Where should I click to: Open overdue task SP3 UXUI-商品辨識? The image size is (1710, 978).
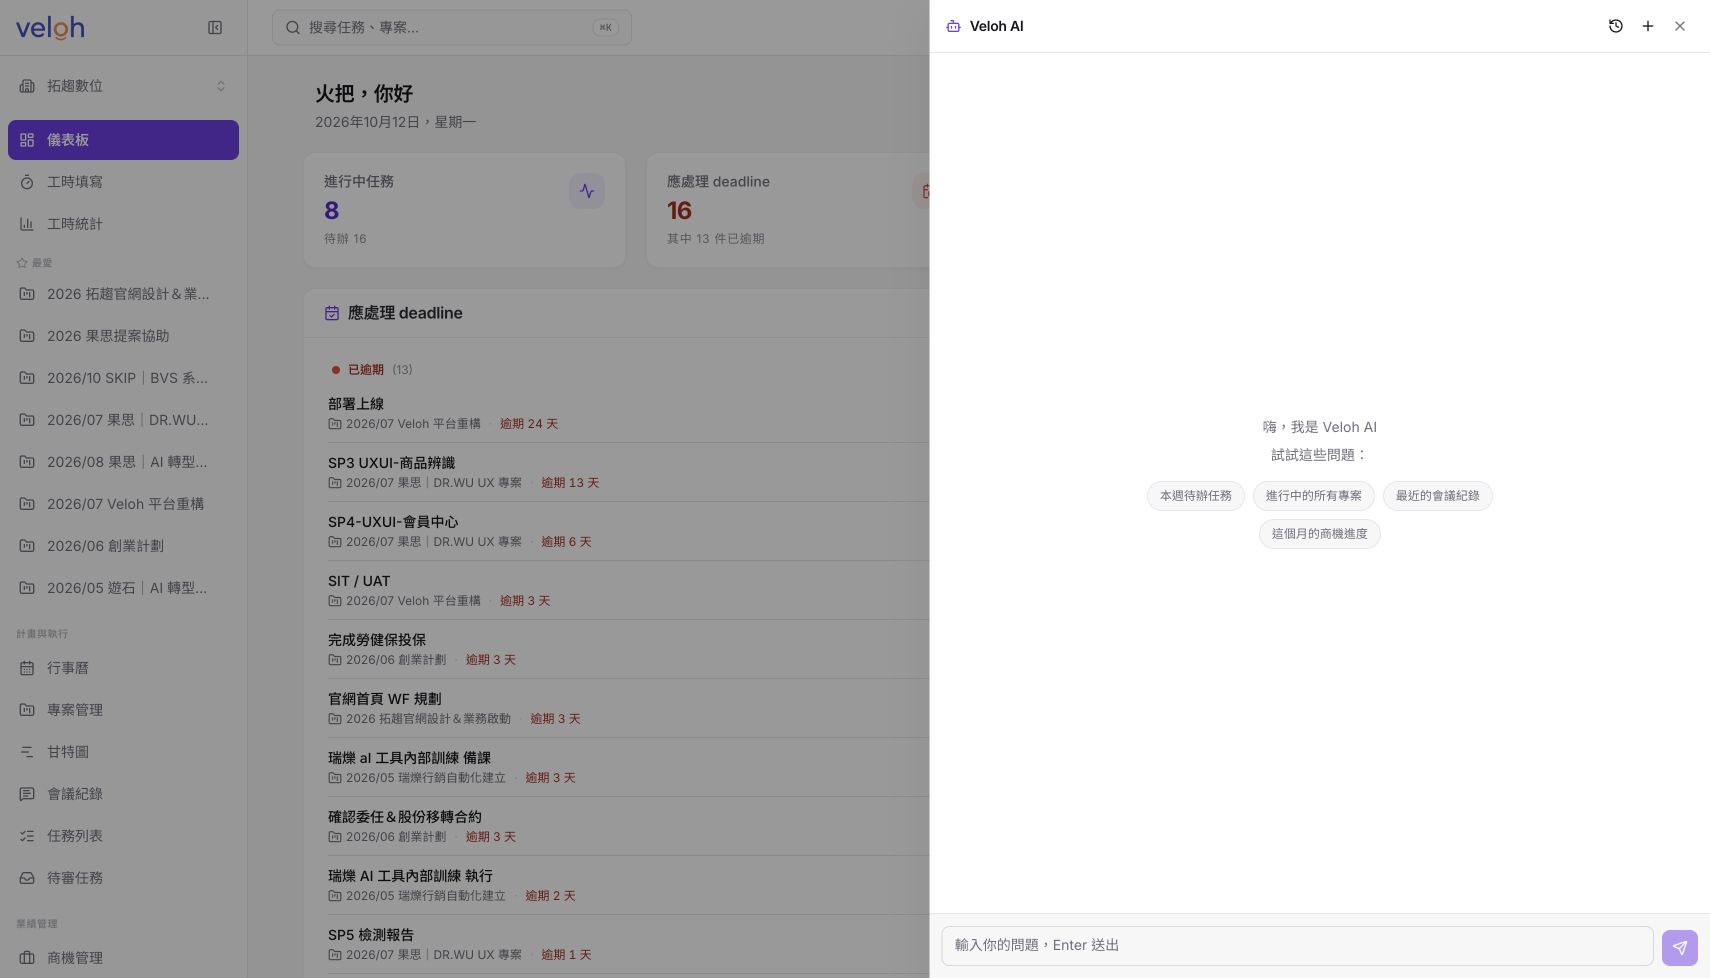click(x=391, y=463)
